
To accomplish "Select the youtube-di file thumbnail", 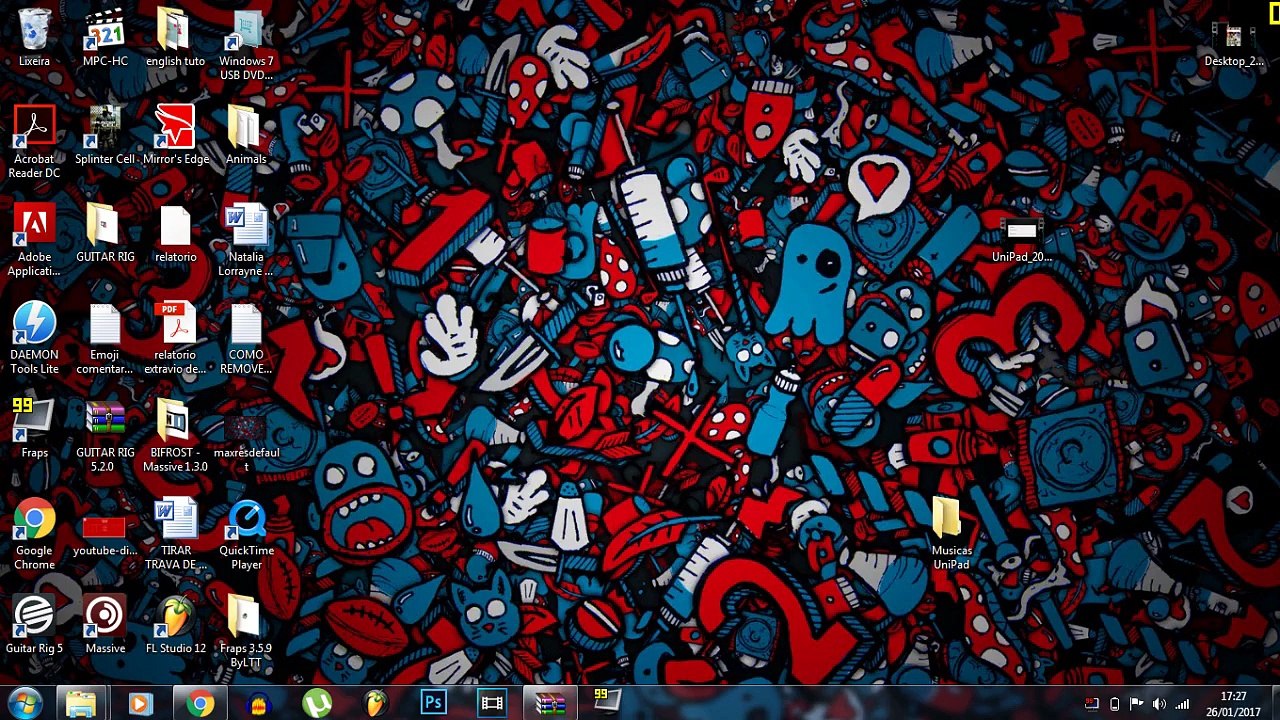I will [x=105, y=527].
